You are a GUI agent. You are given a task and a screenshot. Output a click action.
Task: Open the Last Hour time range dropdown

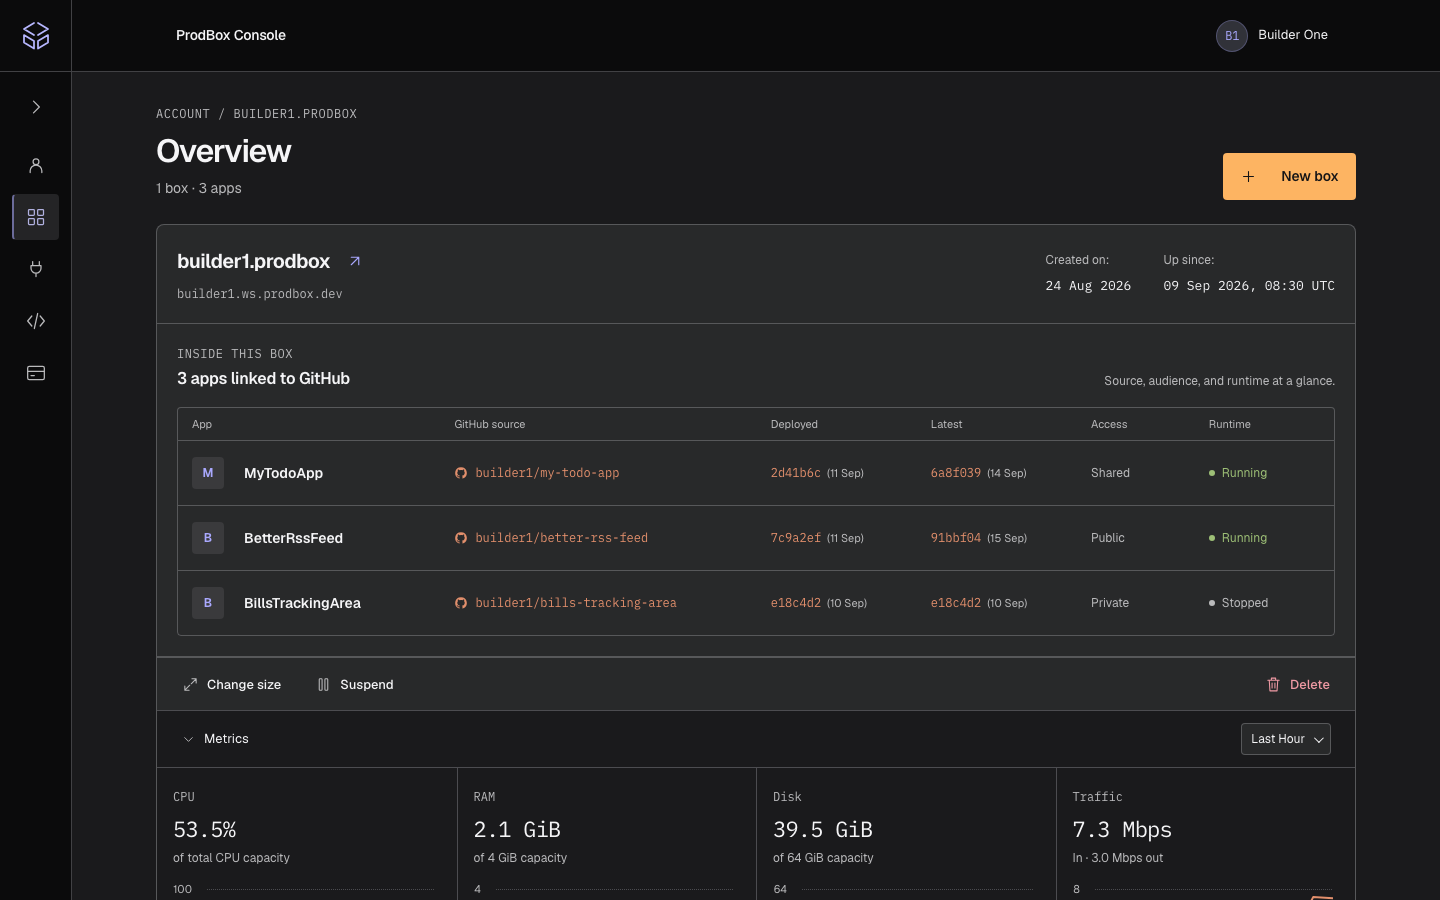click(1286, 739)
